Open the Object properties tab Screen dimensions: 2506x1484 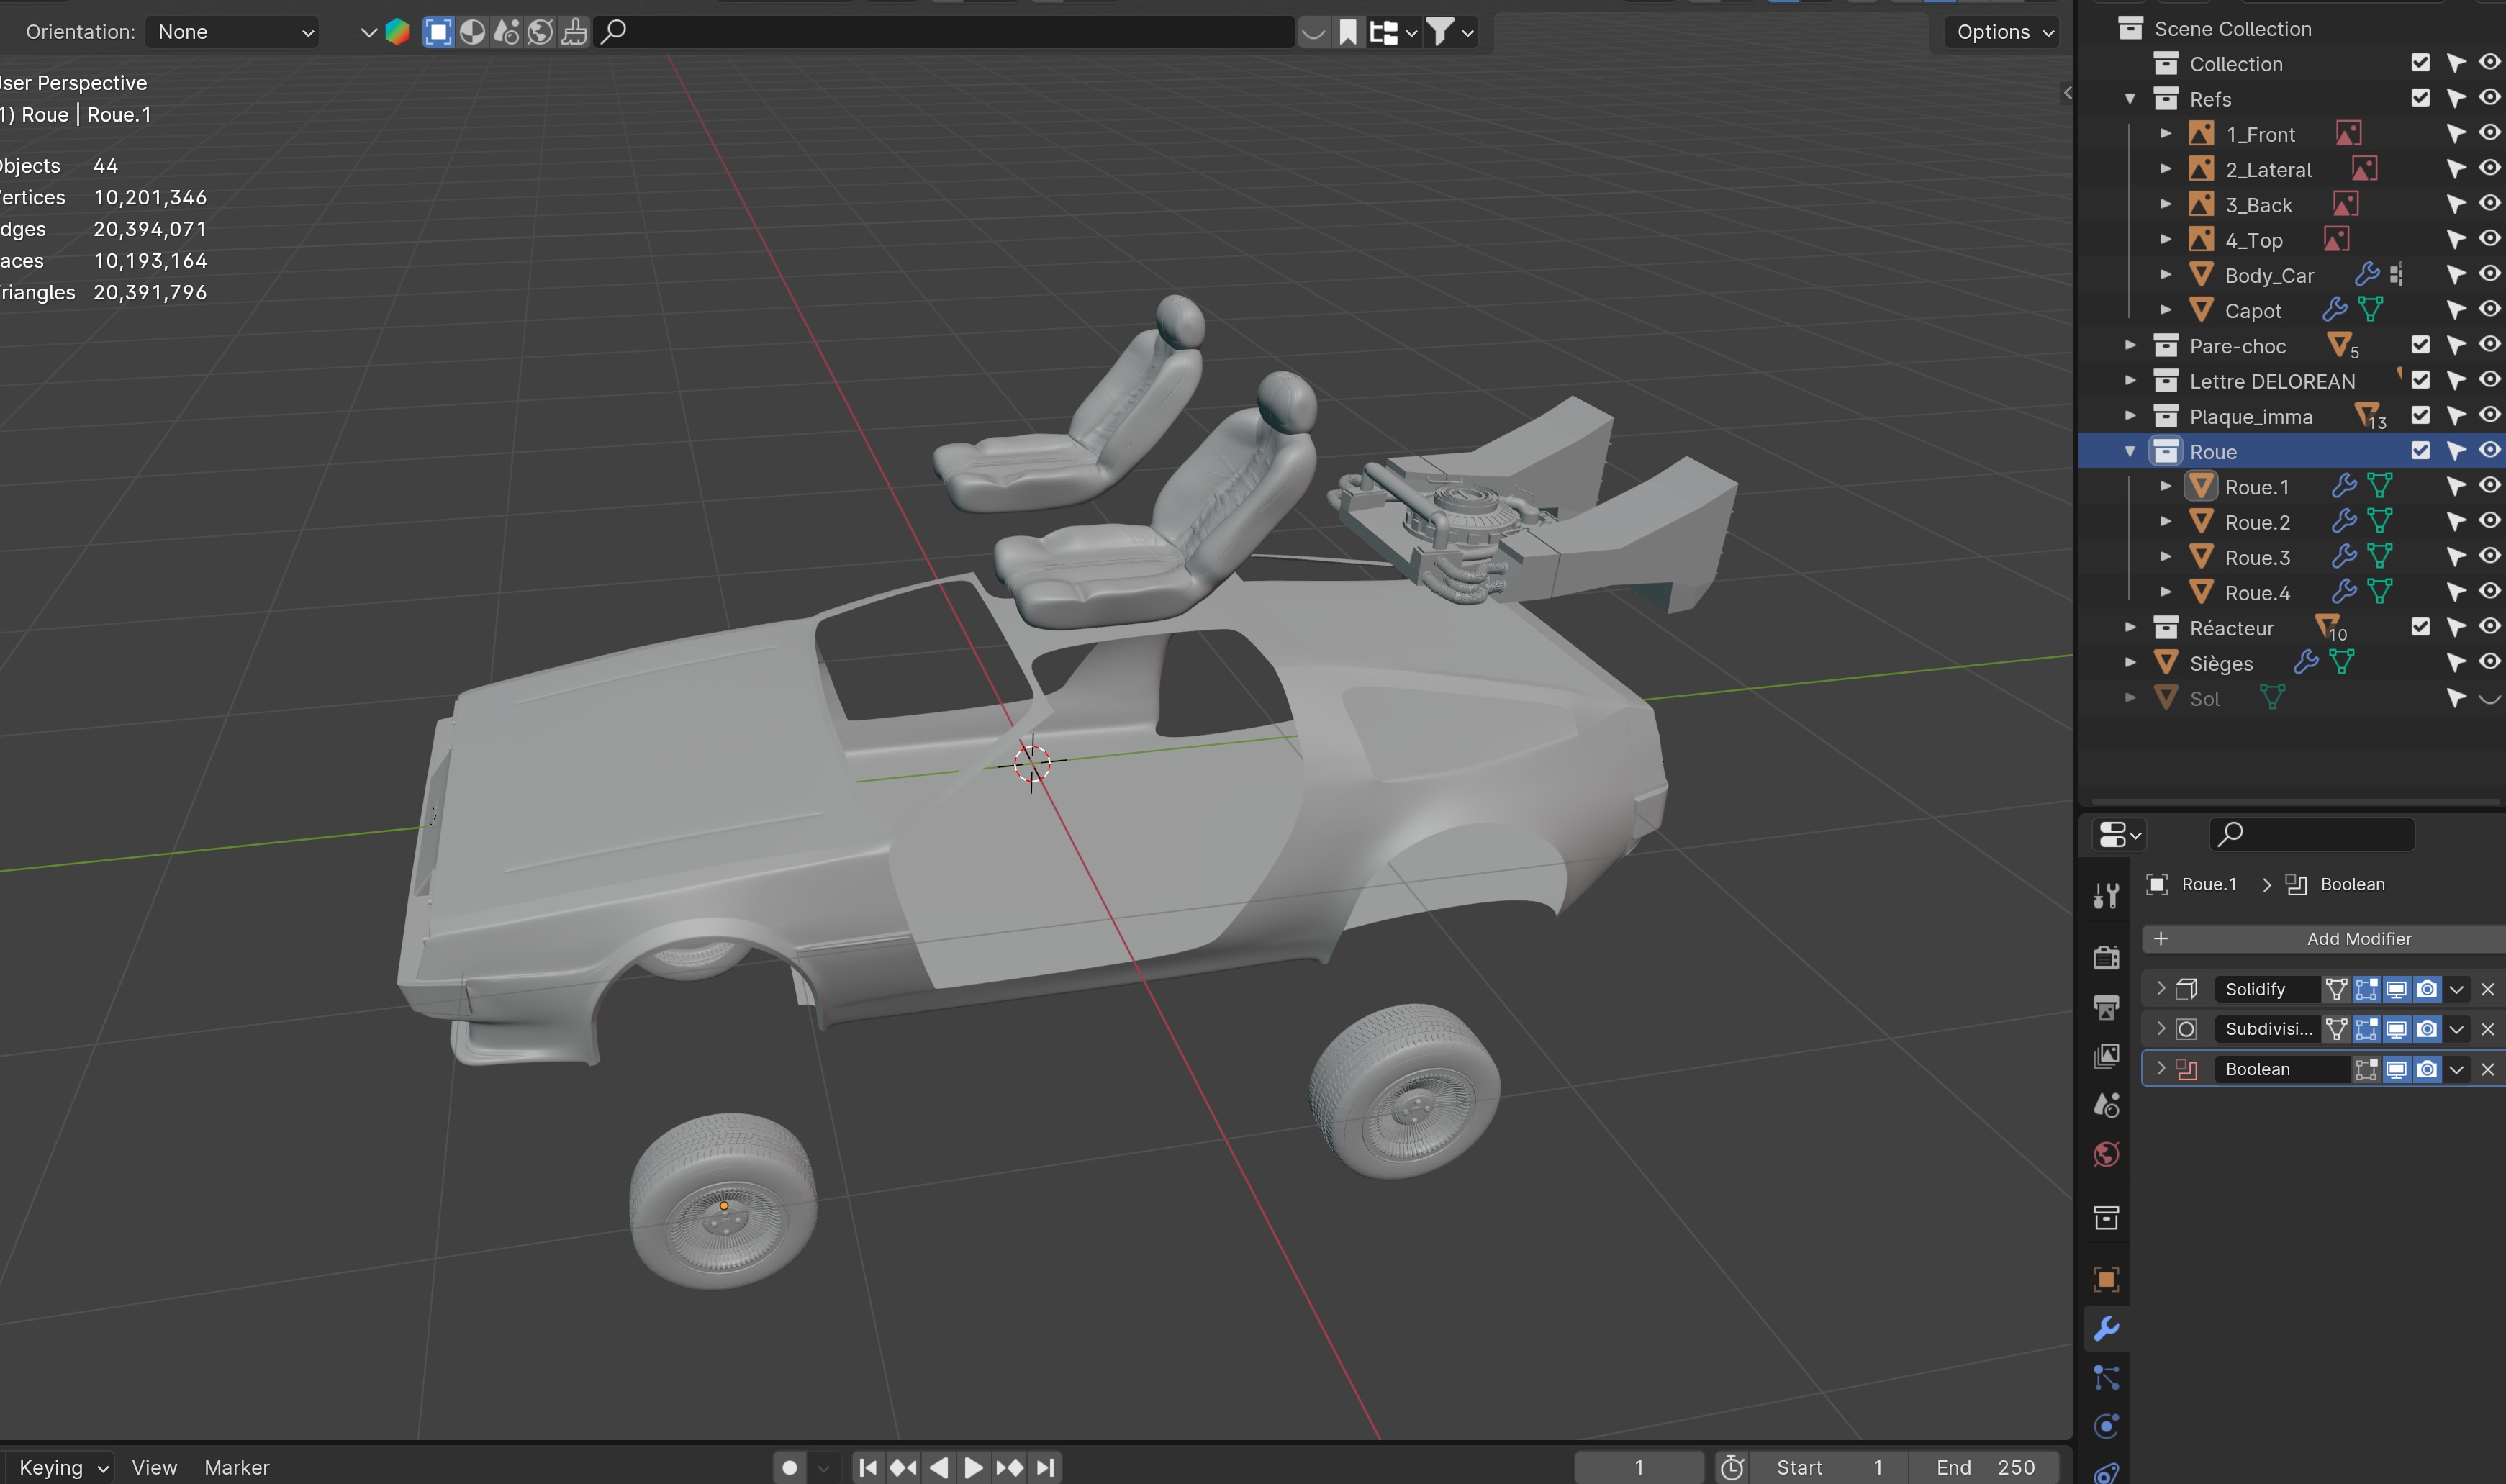tap(2106, 1279)
